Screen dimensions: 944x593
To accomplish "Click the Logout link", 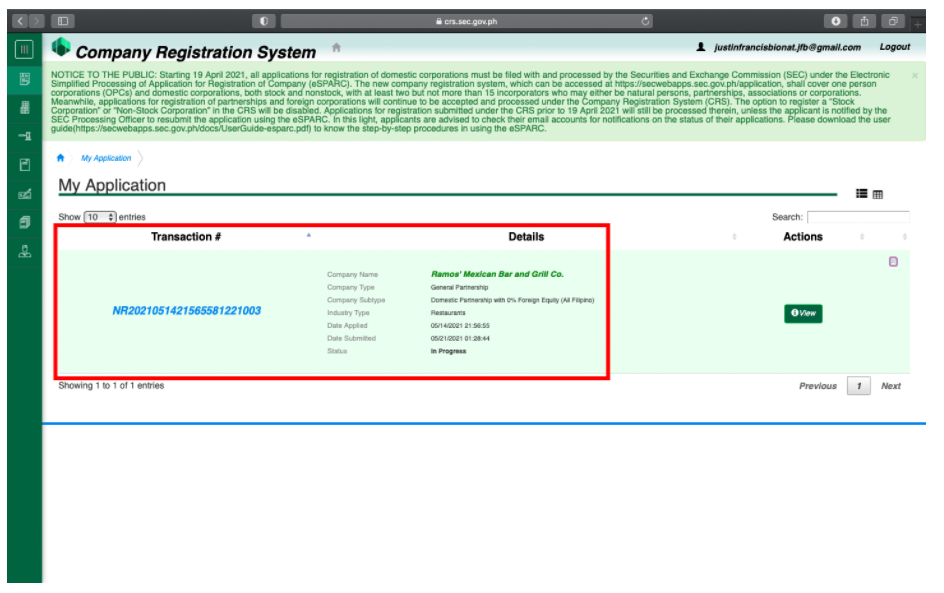I will tap(894, 47).
